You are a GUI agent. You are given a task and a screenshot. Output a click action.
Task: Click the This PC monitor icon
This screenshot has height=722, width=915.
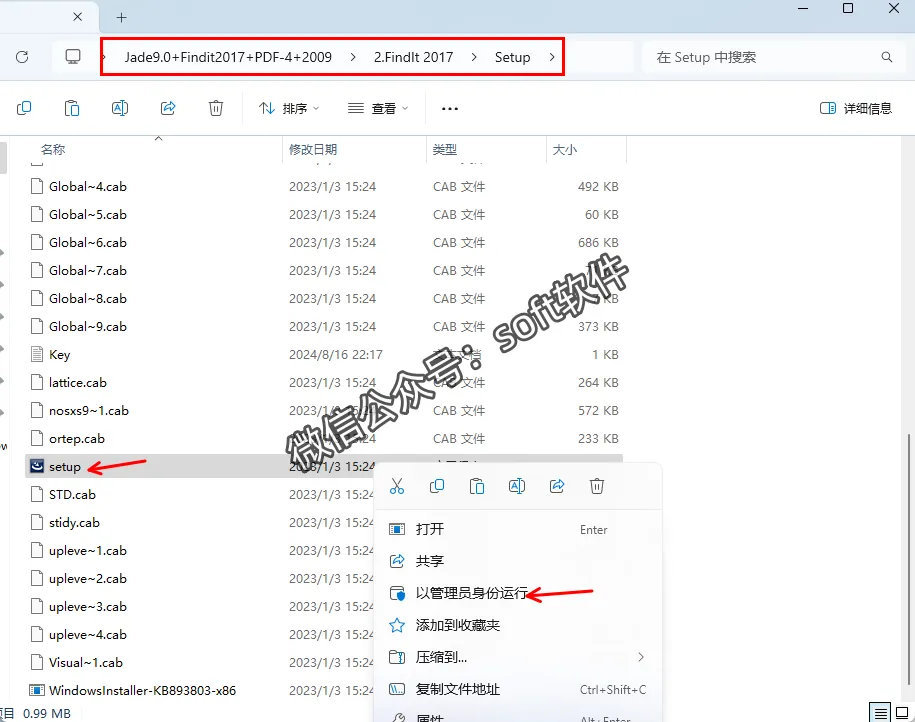point(73,57)
